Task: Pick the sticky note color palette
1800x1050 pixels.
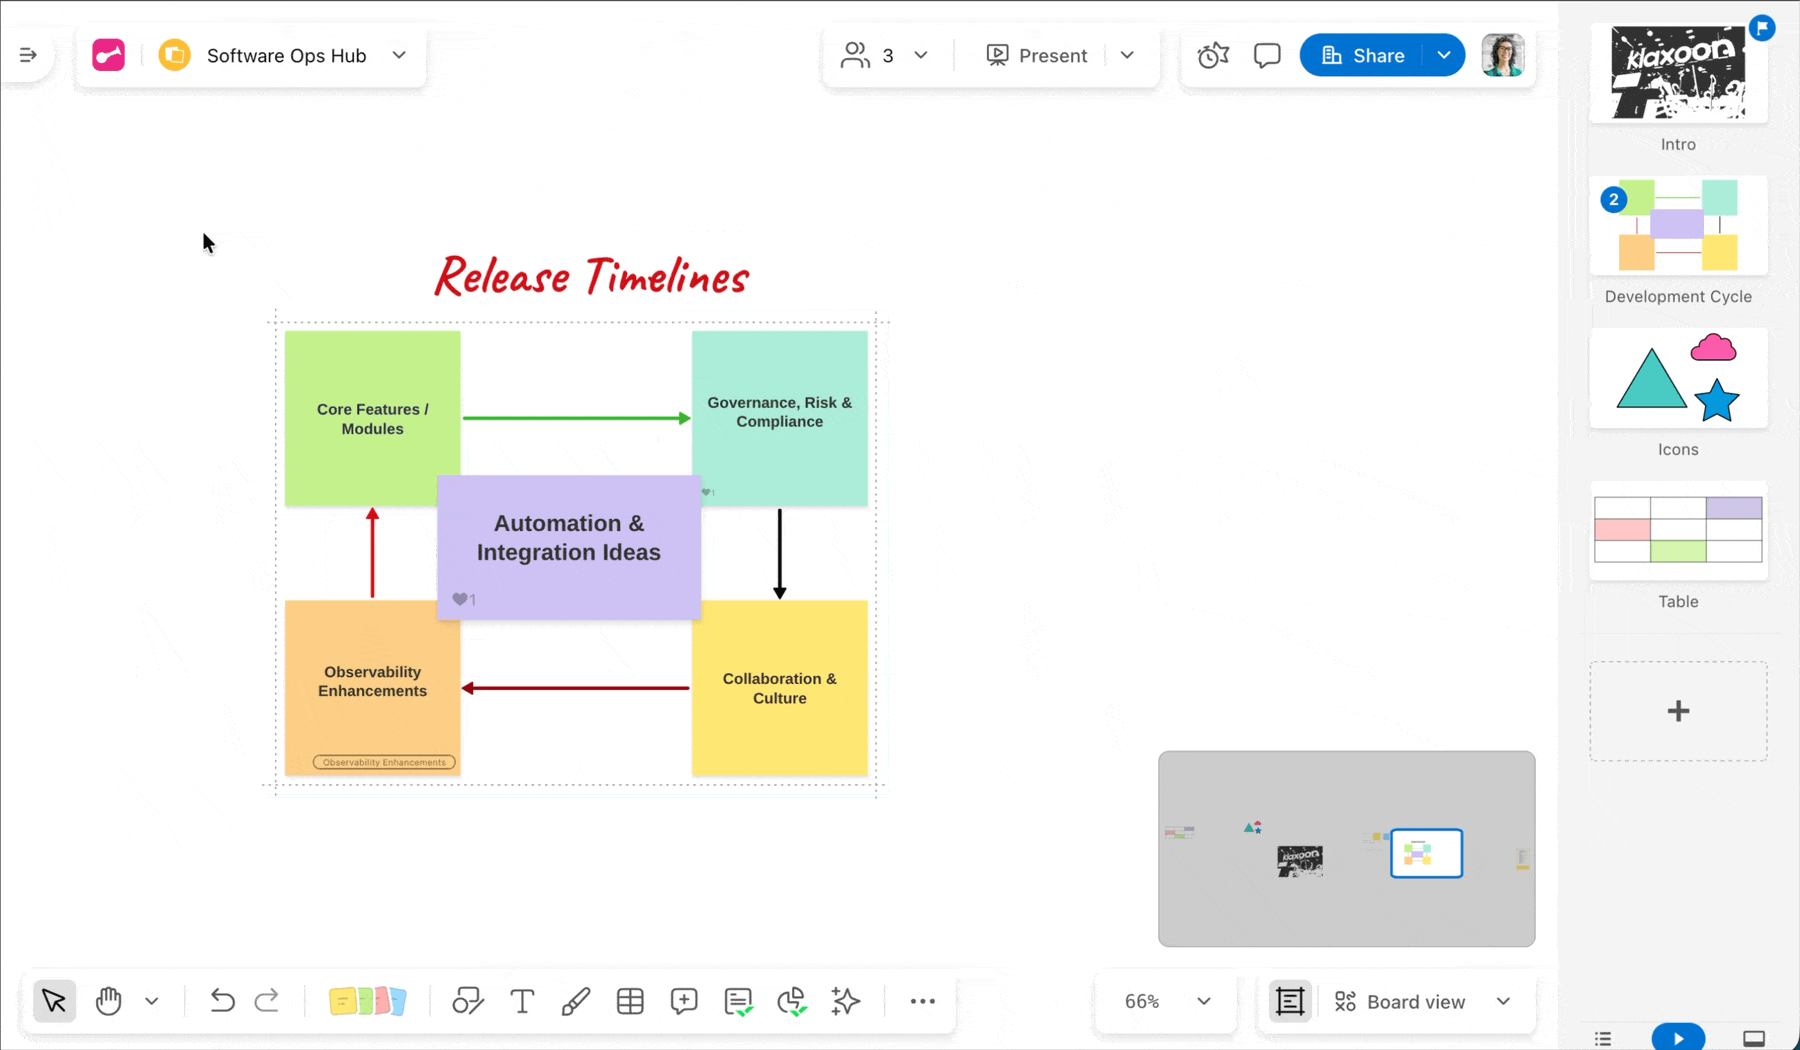Action: tap(367, 1001)
